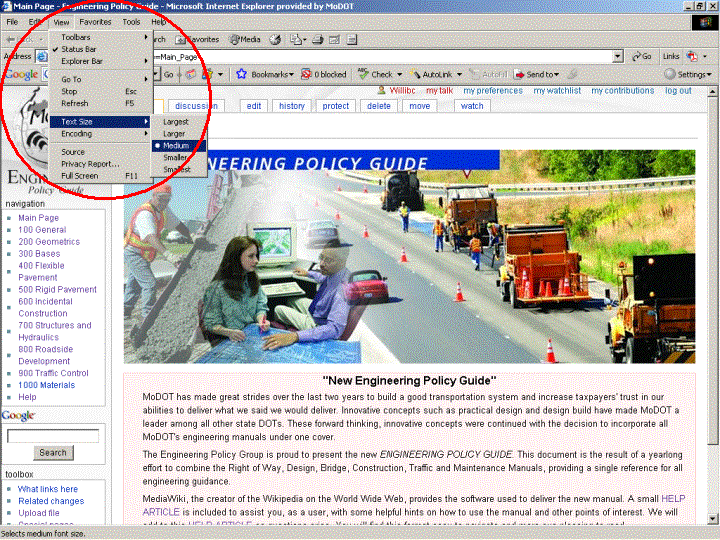Click the Google toolbar Go search button

(169, 74)
